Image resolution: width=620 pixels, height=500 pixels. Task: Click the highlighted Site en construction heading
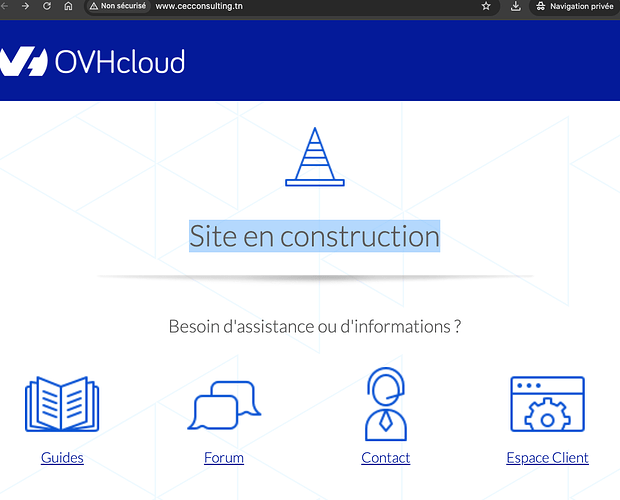pyautogui.click(x=314, y=236)
